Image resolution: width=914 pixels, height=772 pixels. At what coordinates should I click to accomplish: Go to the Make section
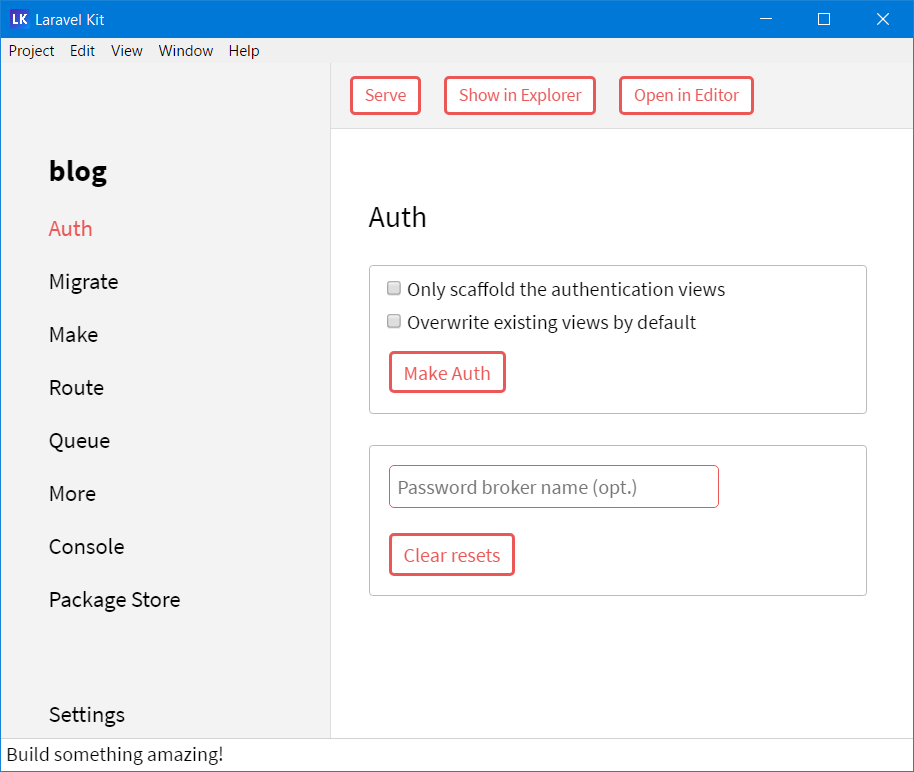[x=74, y=335]
